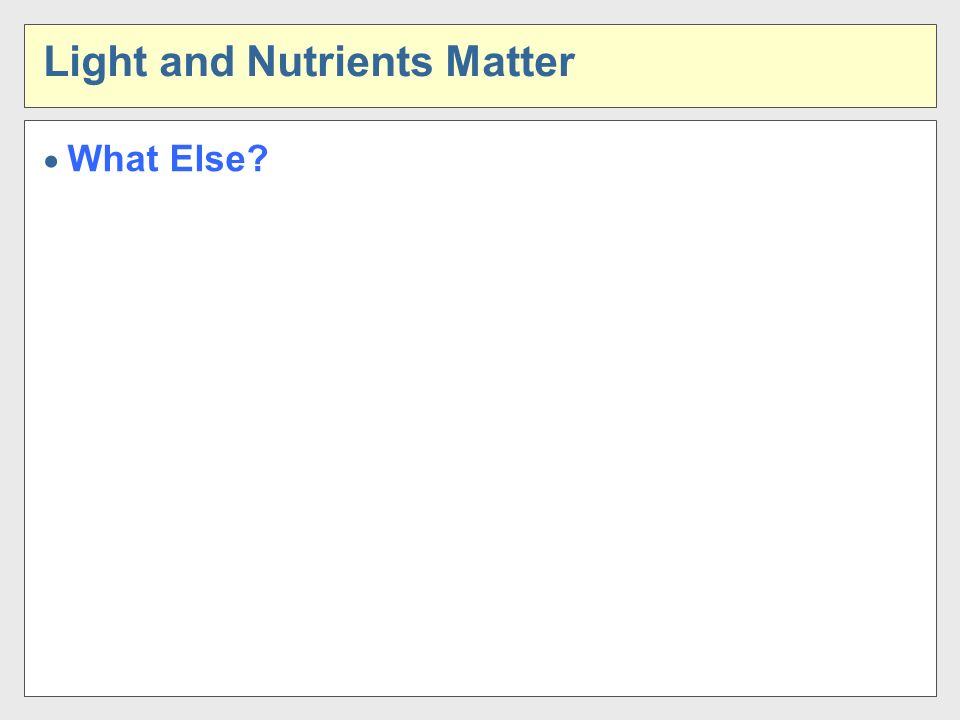Image resolution: width=960 pixels, height=720 pixels.
Task: Click the letter 'W' starting the bullet
Action: coord(83,159)
